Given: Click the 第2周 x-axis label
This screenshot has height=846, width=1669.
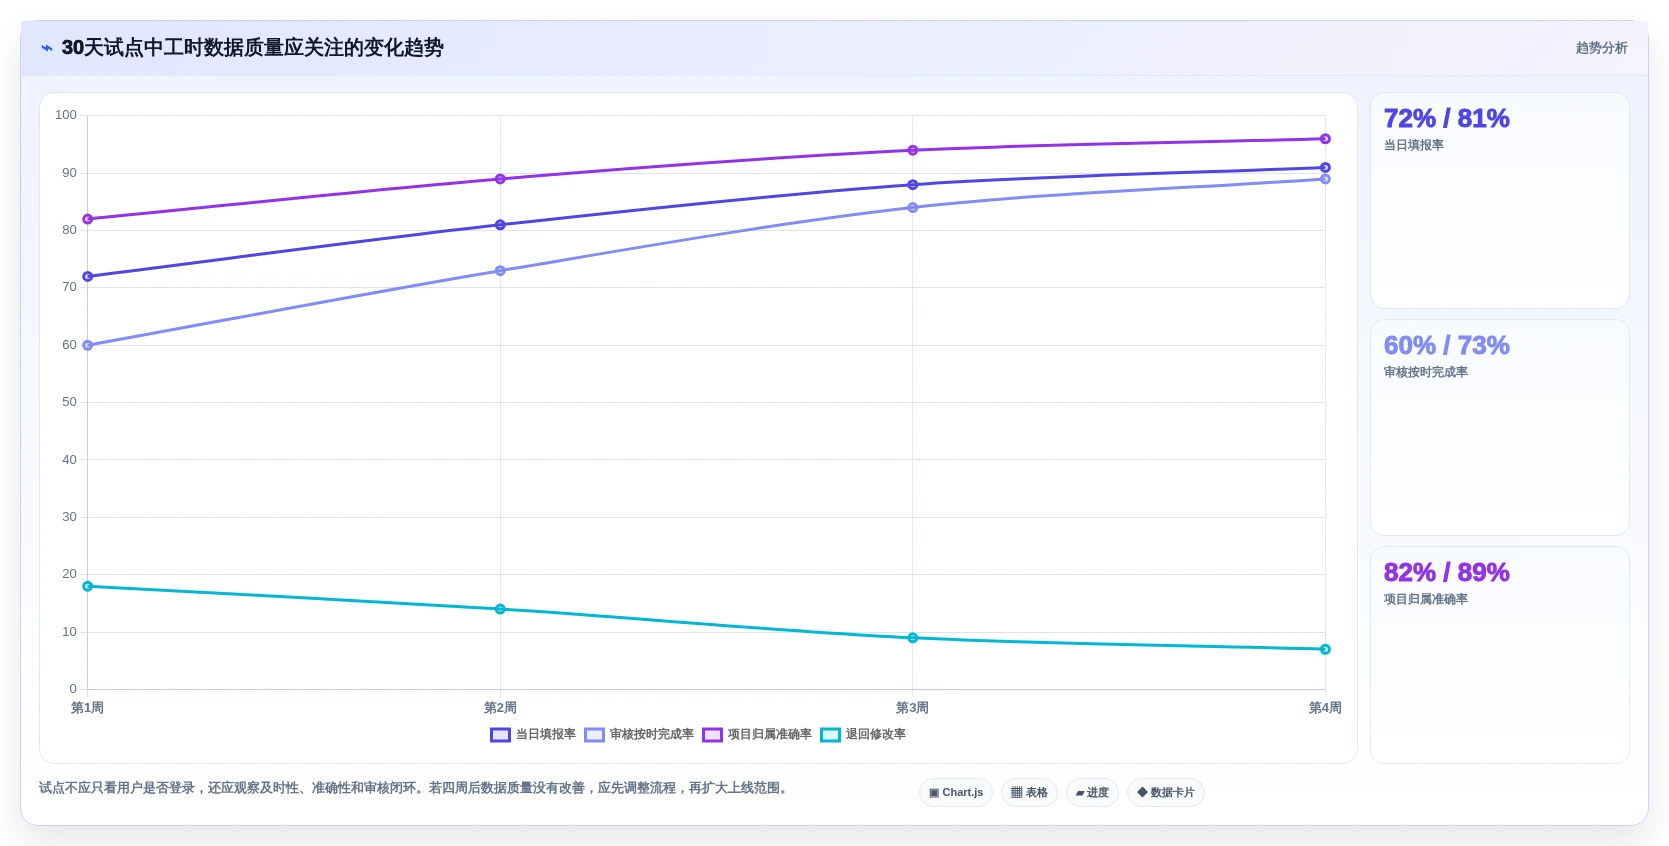Looking at the screenshot, I should [x=500, y=708].
